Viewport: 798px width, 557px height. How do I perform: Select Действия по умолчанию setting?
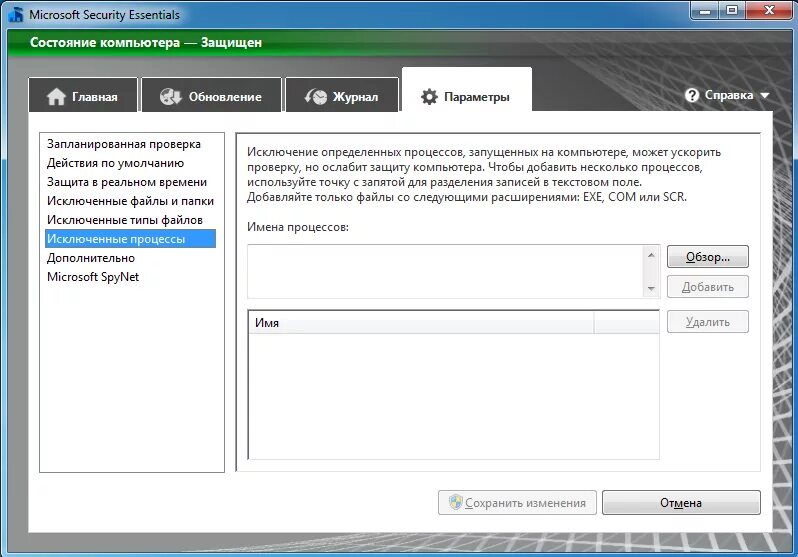(x=130, y=163)
